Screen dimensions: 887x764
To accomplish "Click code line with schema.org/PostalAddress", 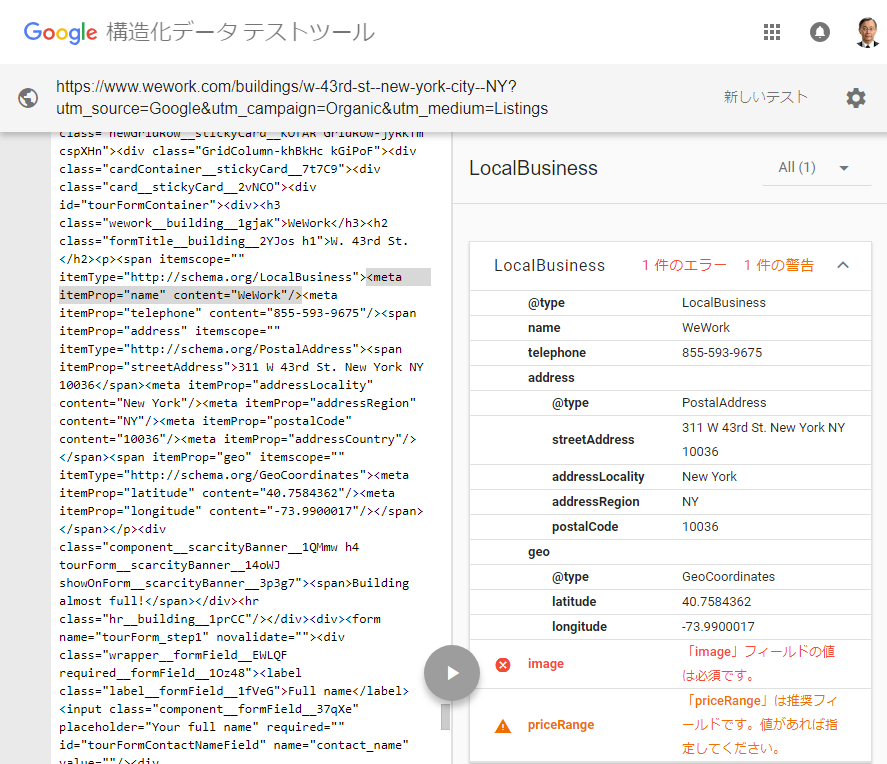I will tap(230, 349).
